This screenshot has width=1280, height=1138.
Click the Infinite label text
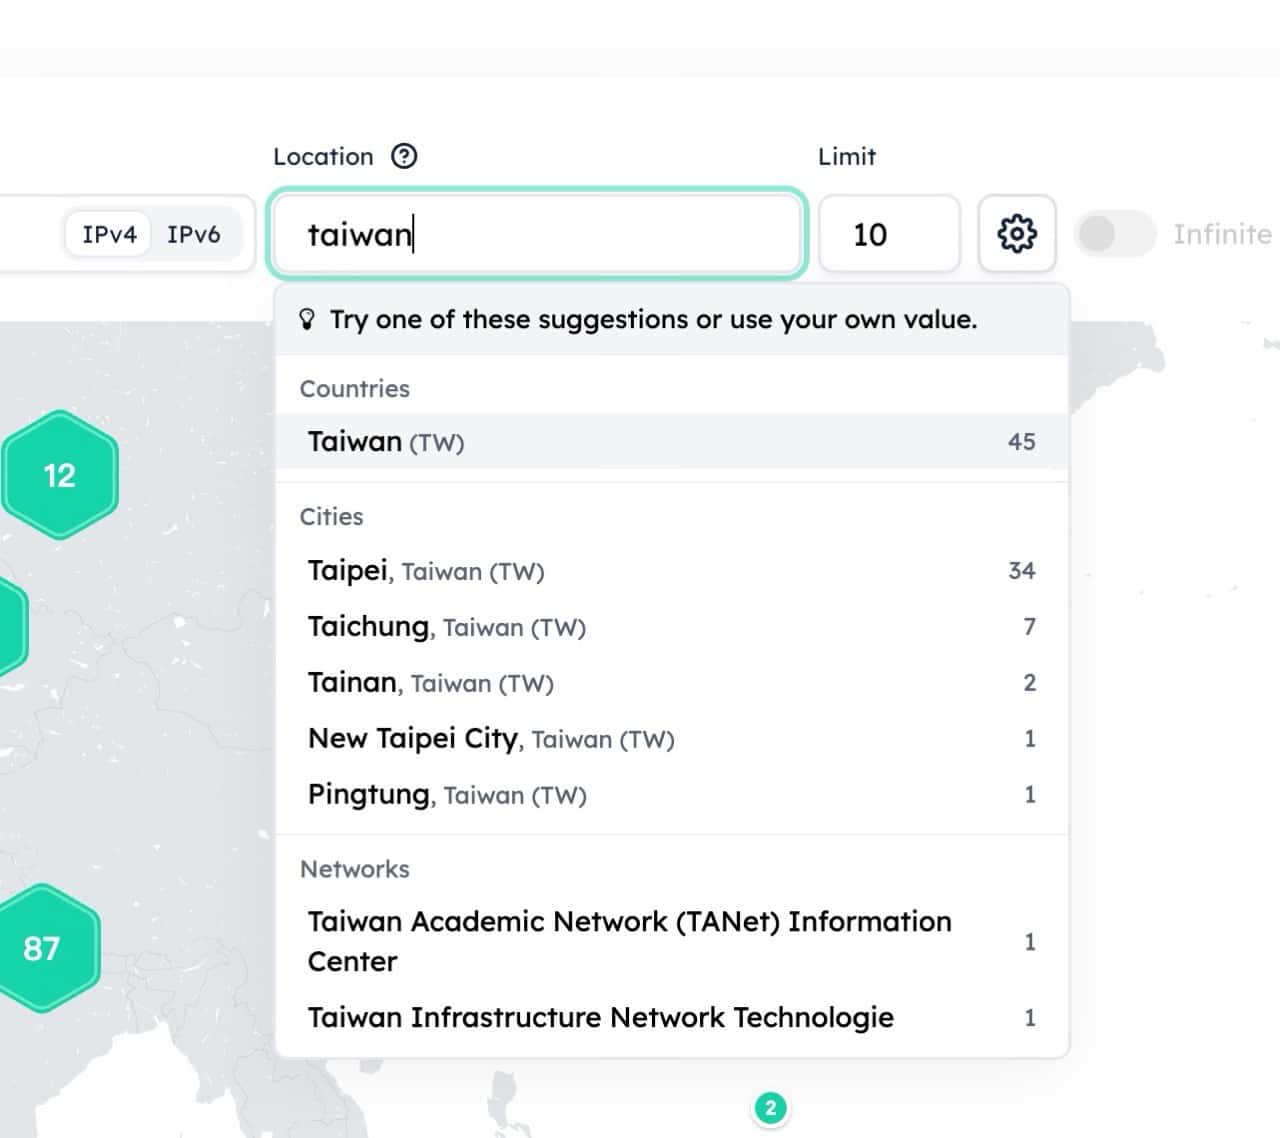pos(1222,234)
